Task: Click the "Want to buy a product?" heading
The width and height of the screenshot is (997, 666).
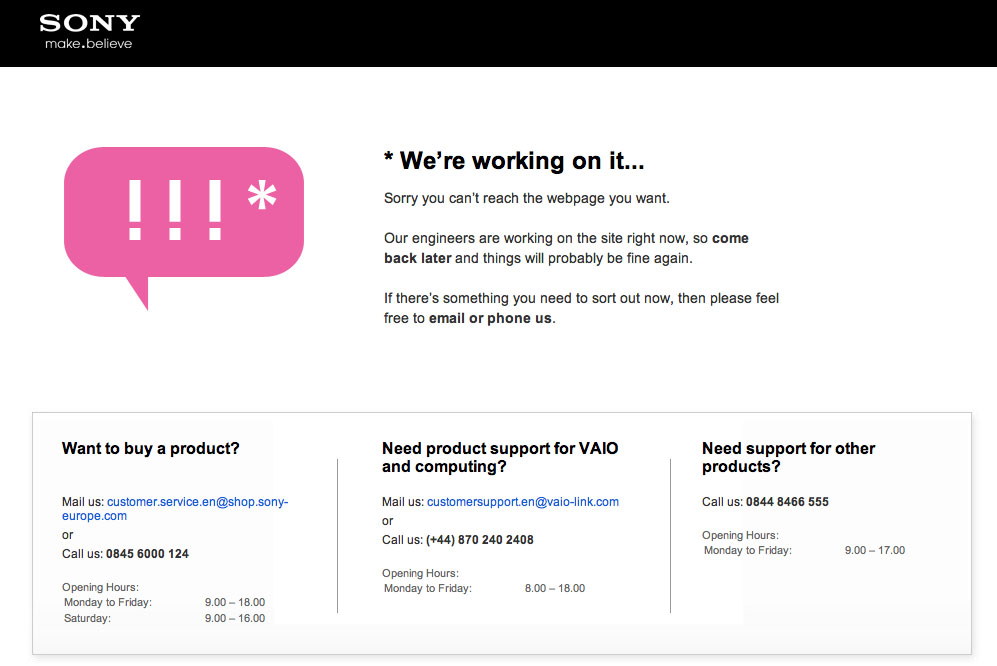Action: pyautogui.click(x=151, y=449)
